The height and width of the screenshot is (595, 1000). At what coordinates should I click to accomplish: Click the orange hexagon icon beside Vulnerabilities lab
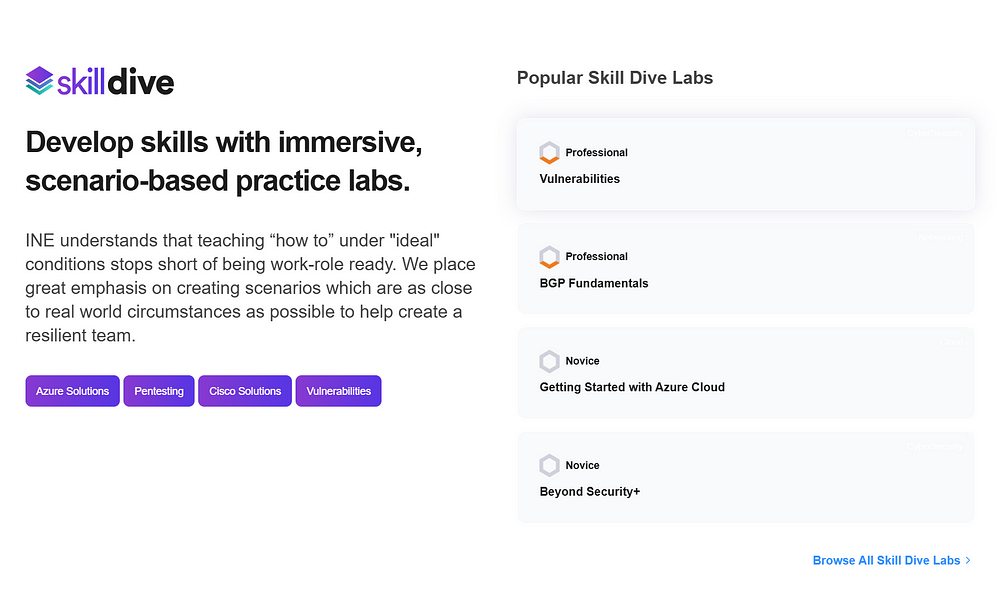(549, 152)
